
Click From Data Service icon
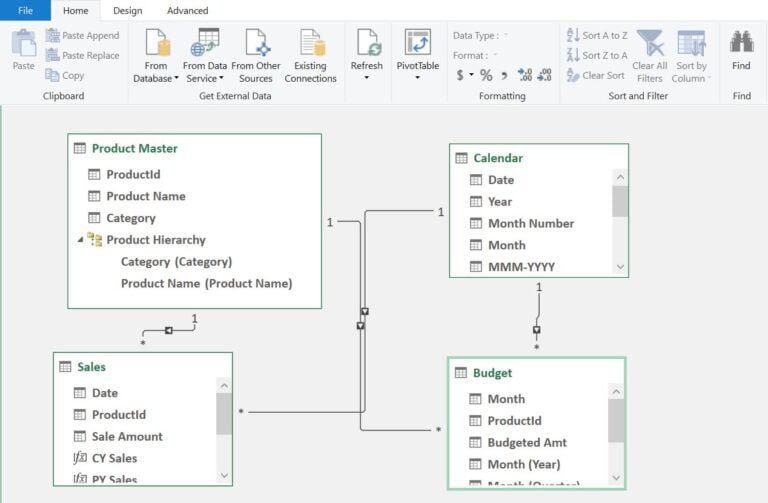(x=207, y=44)
